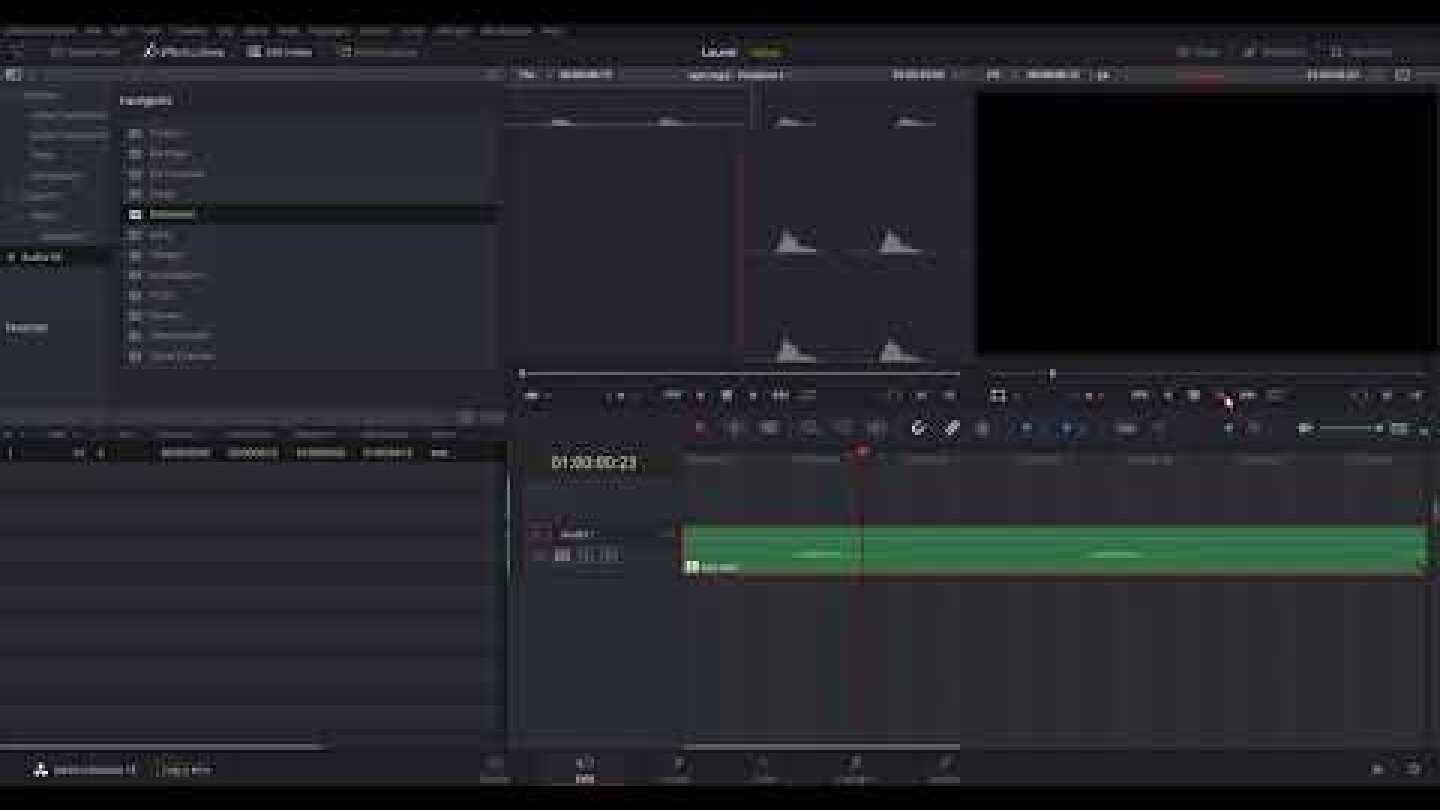
Task: Switch to the Fairlight page tab
Action: 853,769
